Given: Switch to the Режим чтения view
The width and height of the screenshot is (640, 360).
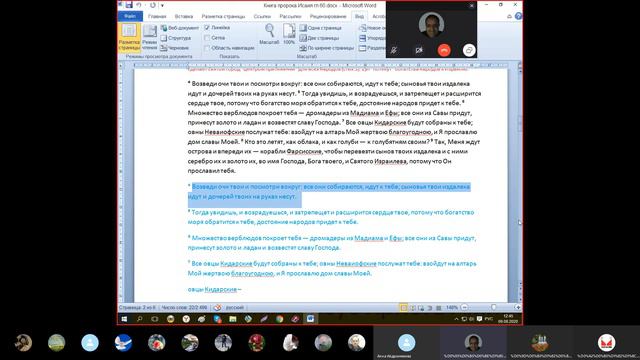Looking at the screenshot, I should 149,37.
